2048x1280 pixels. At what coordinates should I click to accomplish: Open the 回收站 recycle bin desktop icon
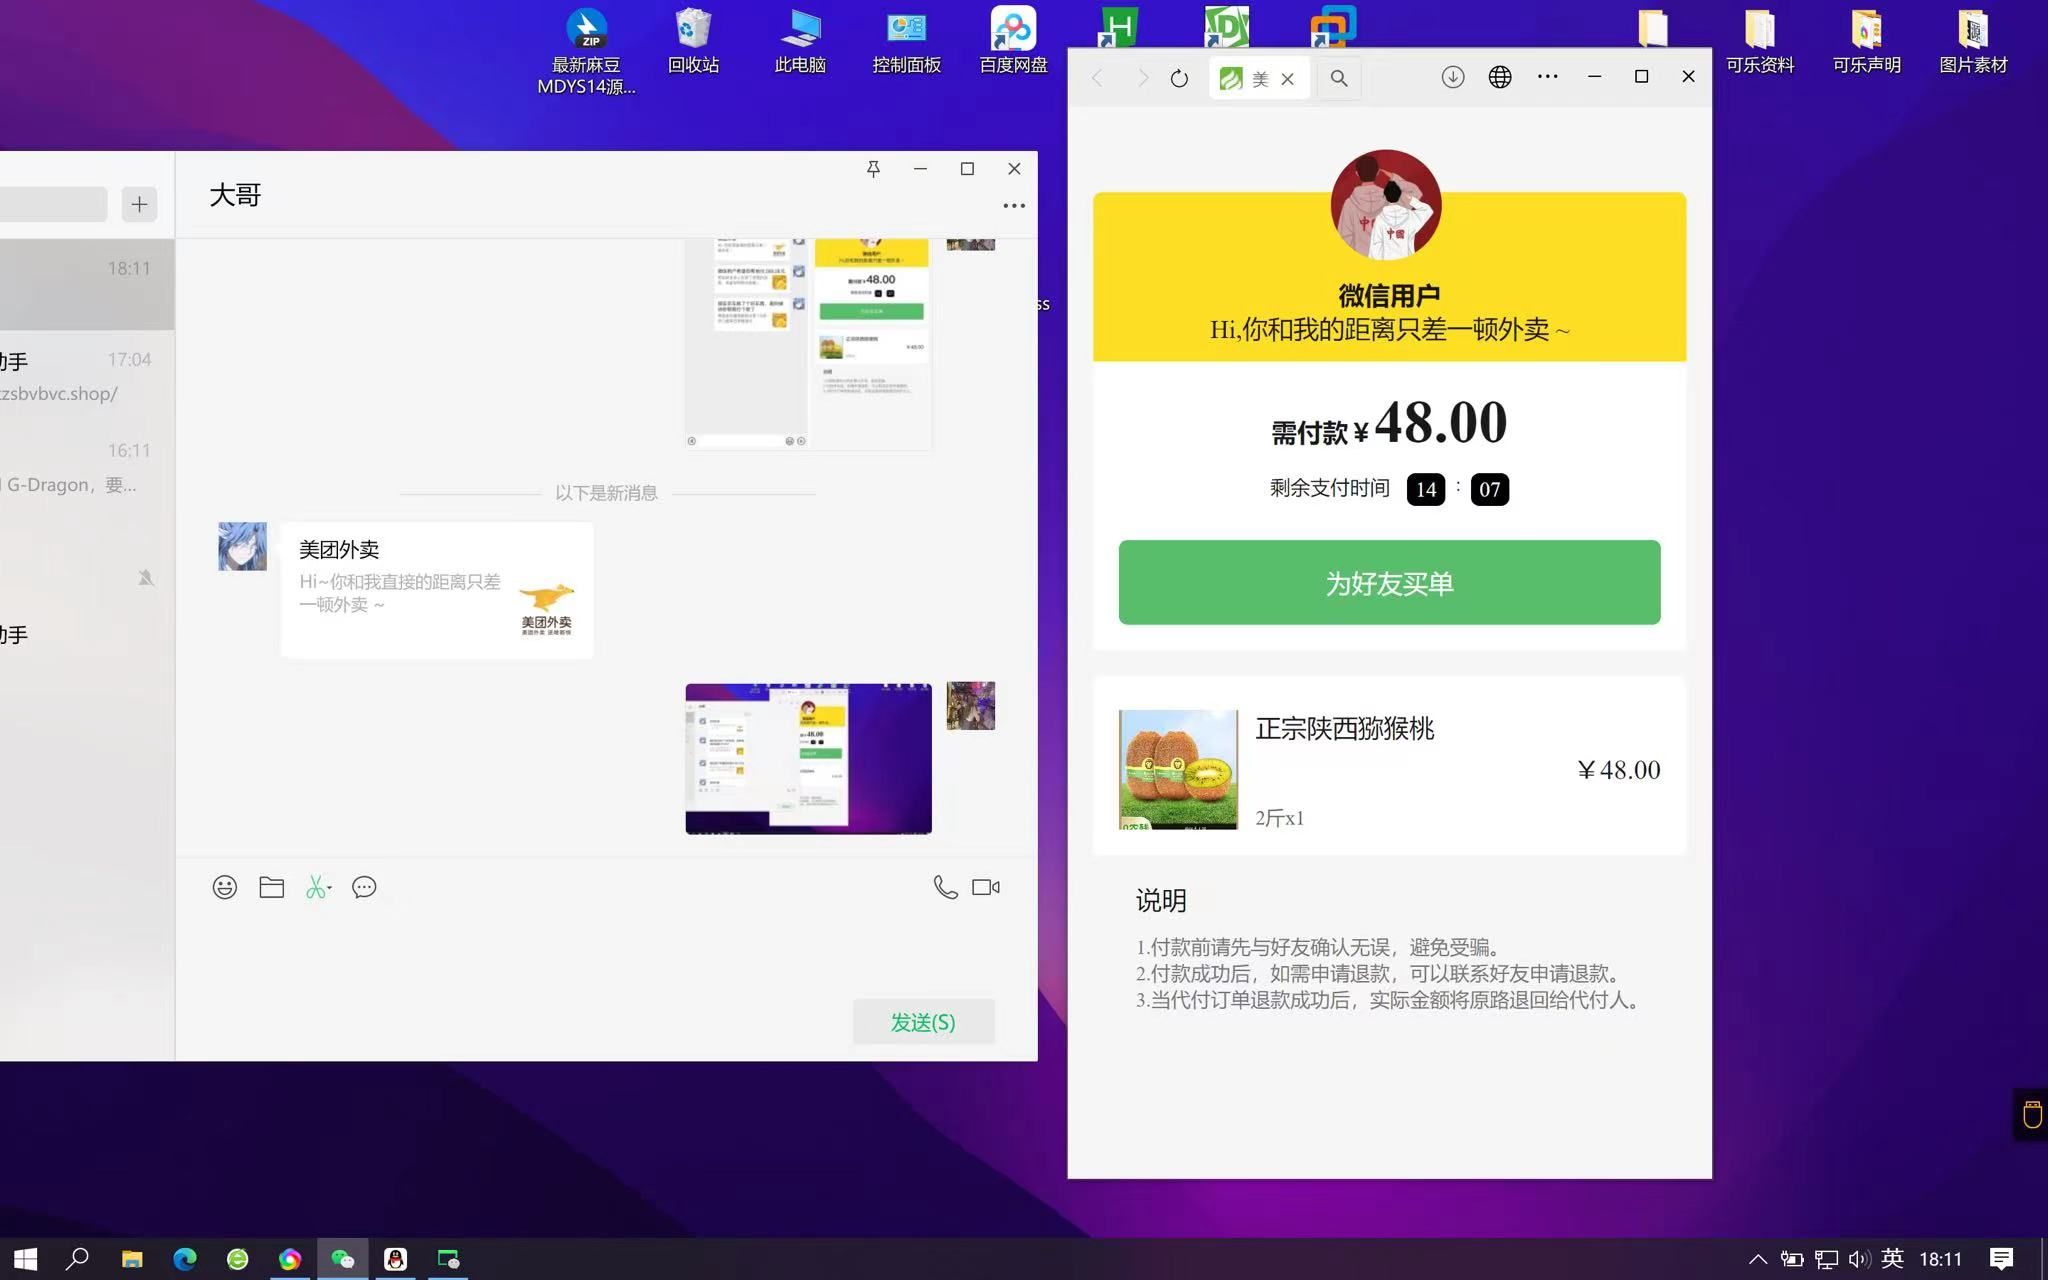point(693,40)
